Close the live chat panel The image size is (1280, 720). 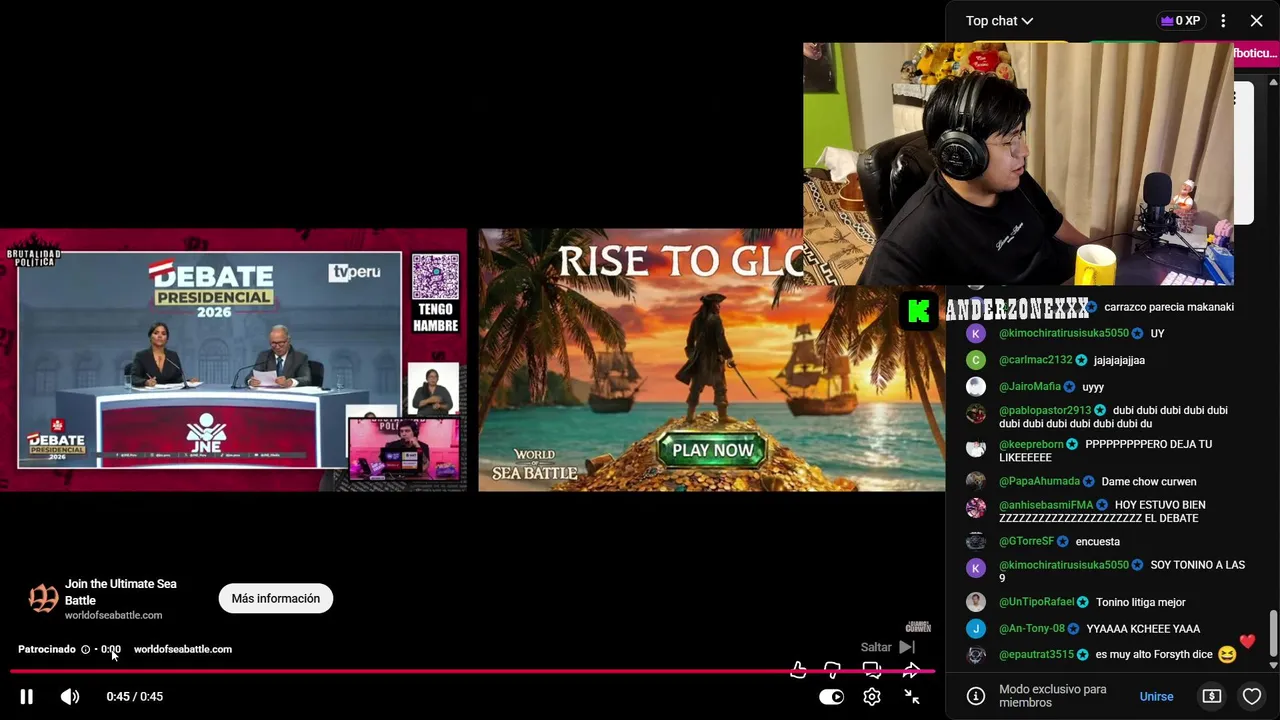pyautogui.click(x=1256, y=20)
